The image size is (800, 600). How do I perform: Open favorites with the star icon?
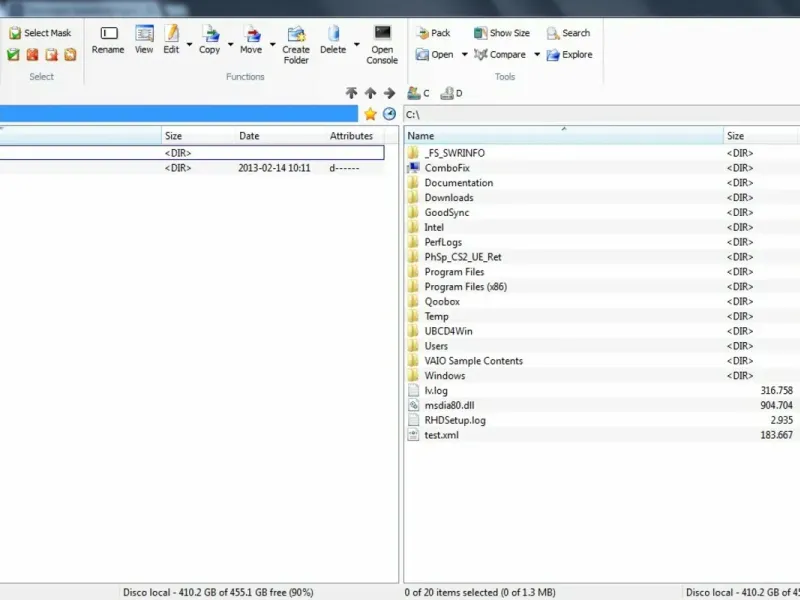[x=370, y=114]
